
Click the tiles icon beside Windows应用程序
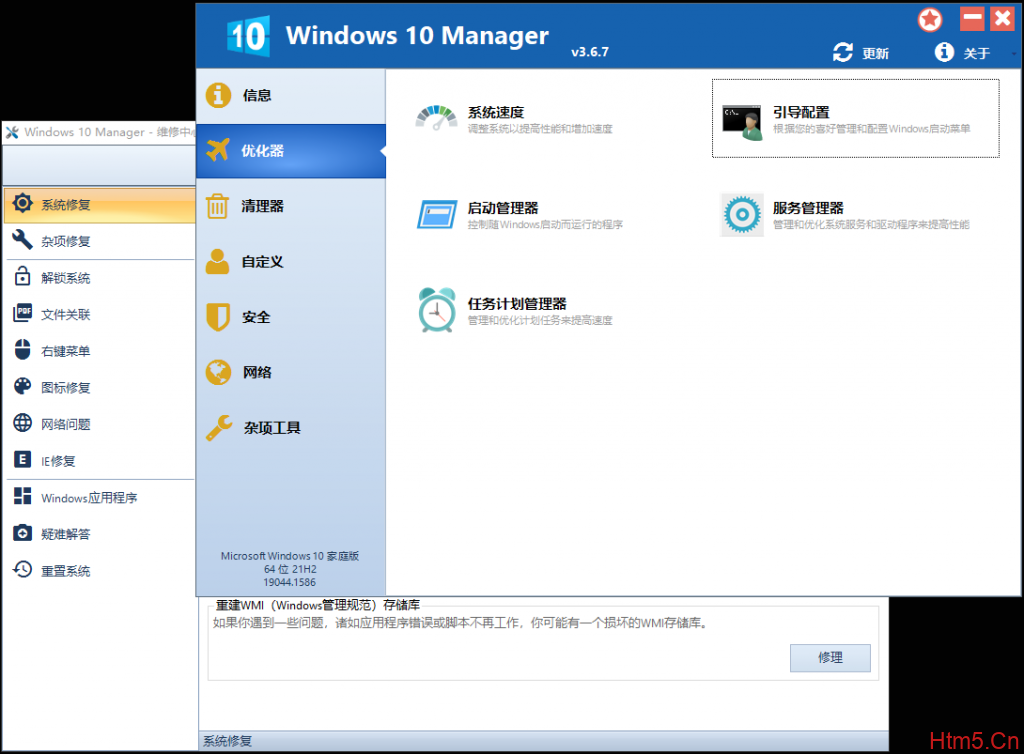pyautogui.click(x=22, y=495)
